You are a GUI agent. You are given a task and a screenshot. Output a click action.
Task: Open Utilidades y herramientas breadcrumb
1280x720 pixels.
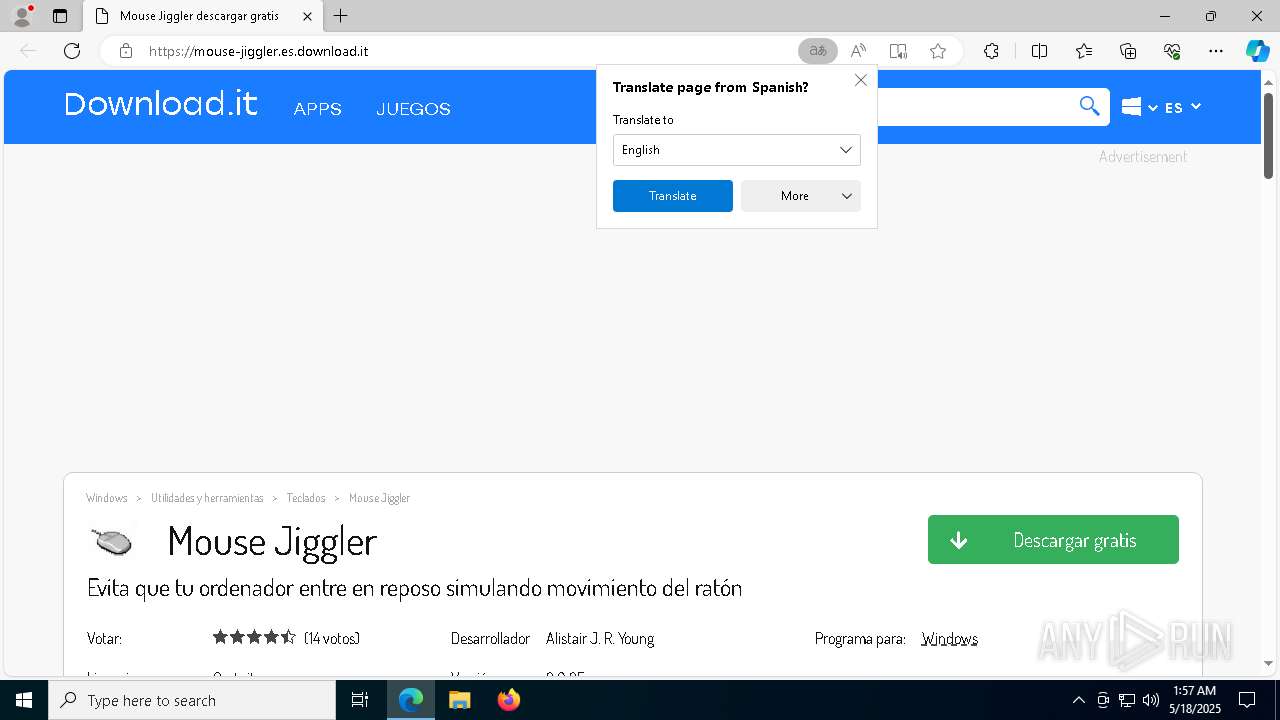click(x=207, y=498)
